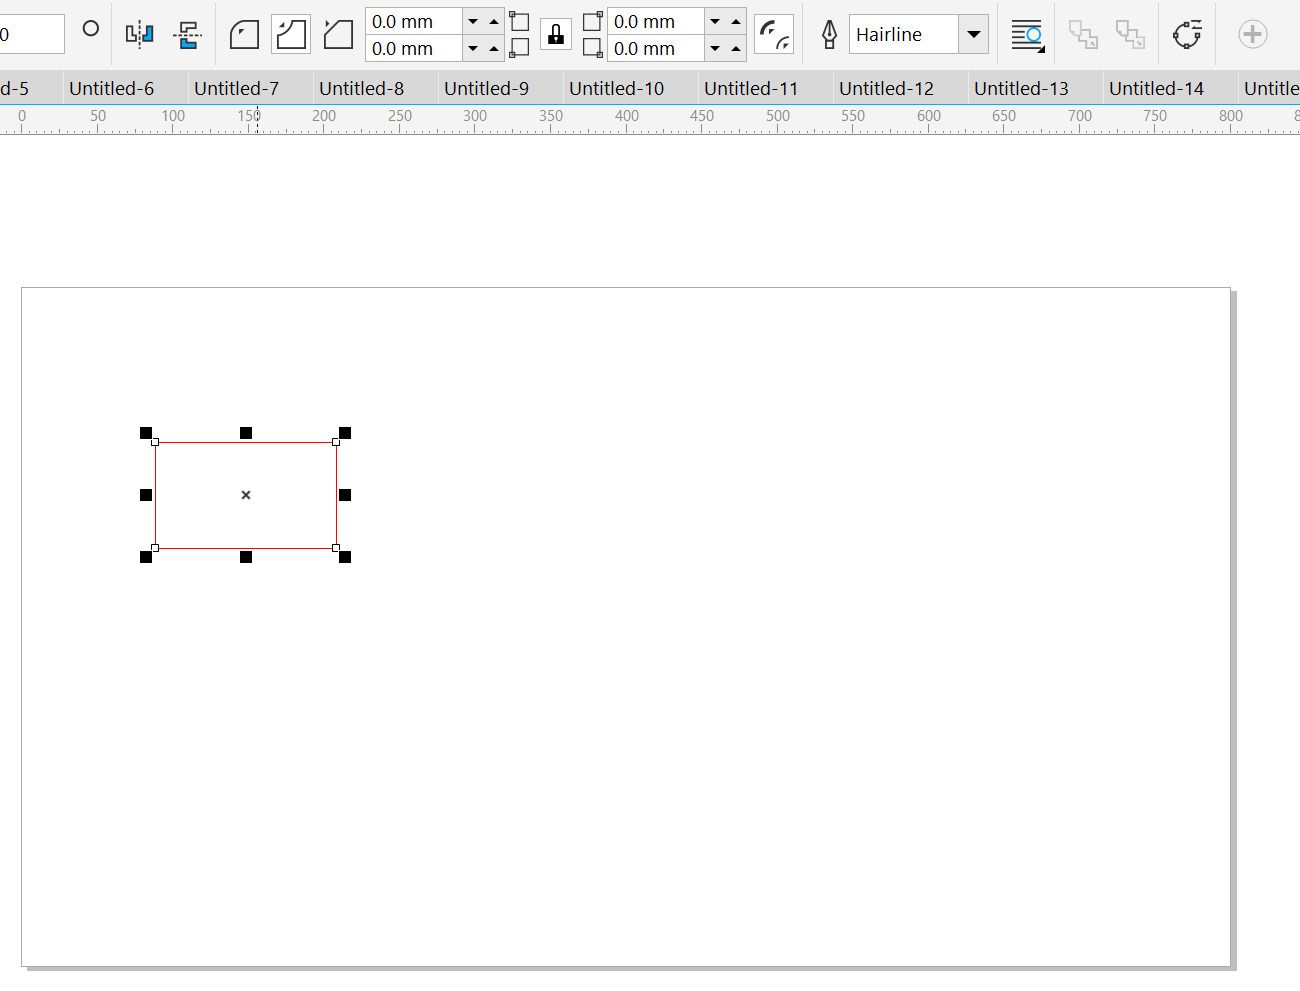Go to the Untitled-12 document tab
The width and height of the screenshot is (1300, 991).
pos(887,88)
